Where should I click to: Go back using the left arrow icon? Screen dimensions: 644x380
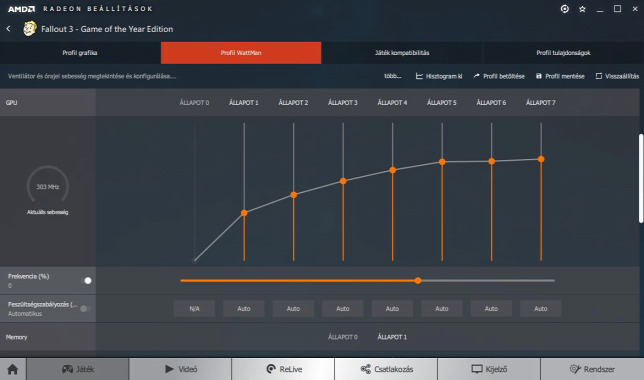coord(8,29)
